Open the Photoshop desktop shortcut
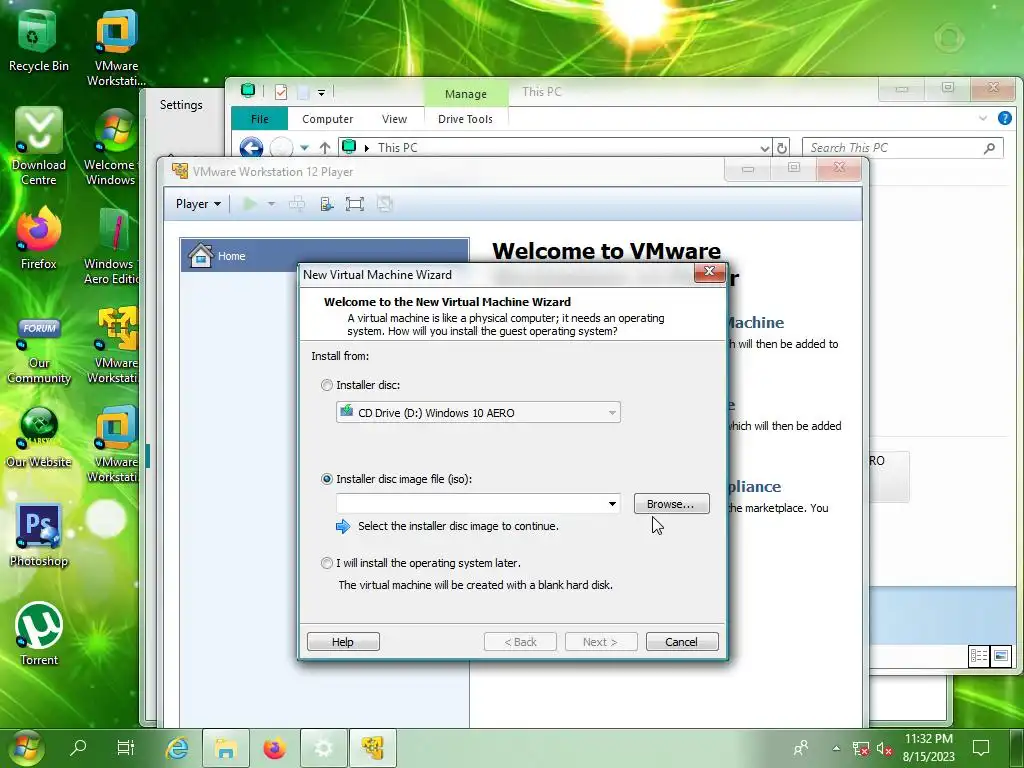 [x=39, y=536]
